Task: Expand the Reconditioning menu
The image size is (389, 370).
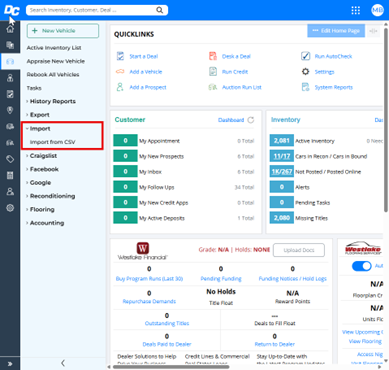Action: click(x=51, y=196)
